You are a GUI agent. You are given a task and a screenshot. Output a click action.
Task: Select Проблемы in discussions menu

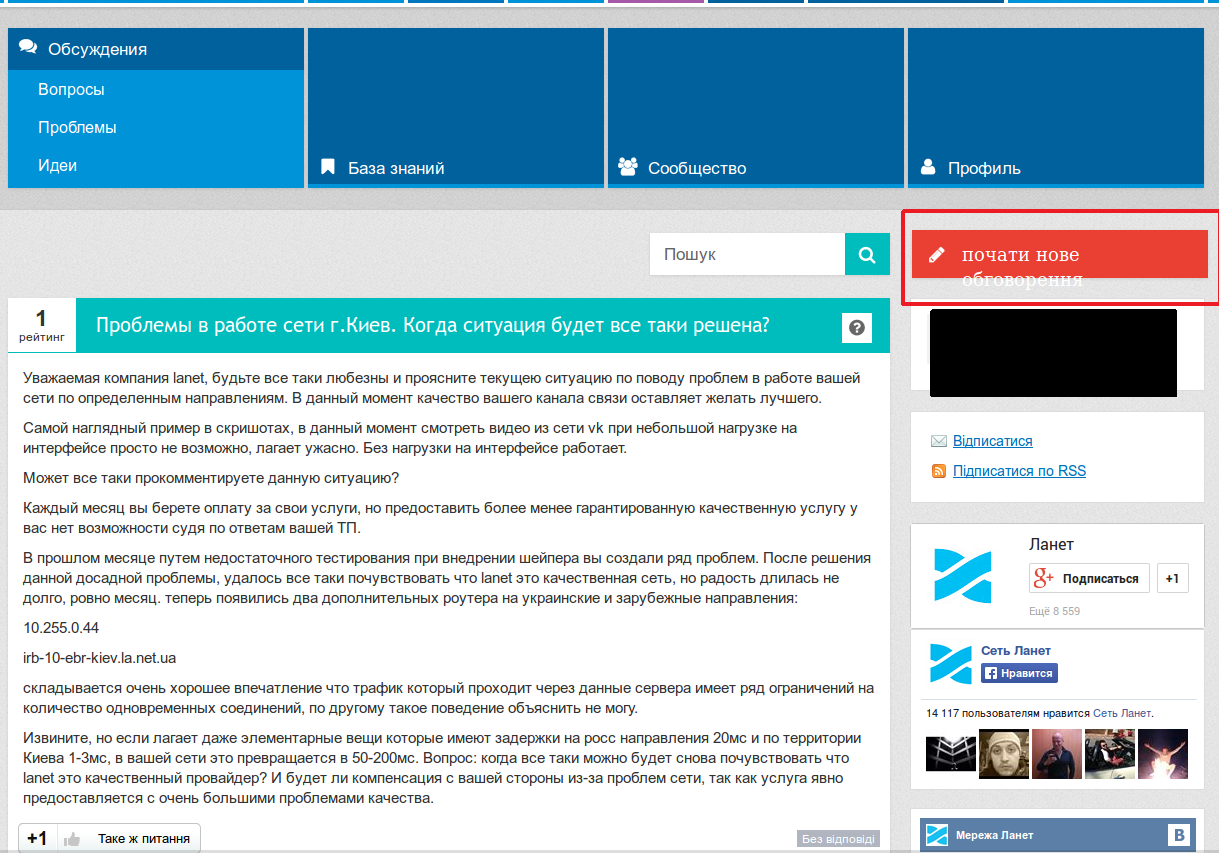coord(77,128)
